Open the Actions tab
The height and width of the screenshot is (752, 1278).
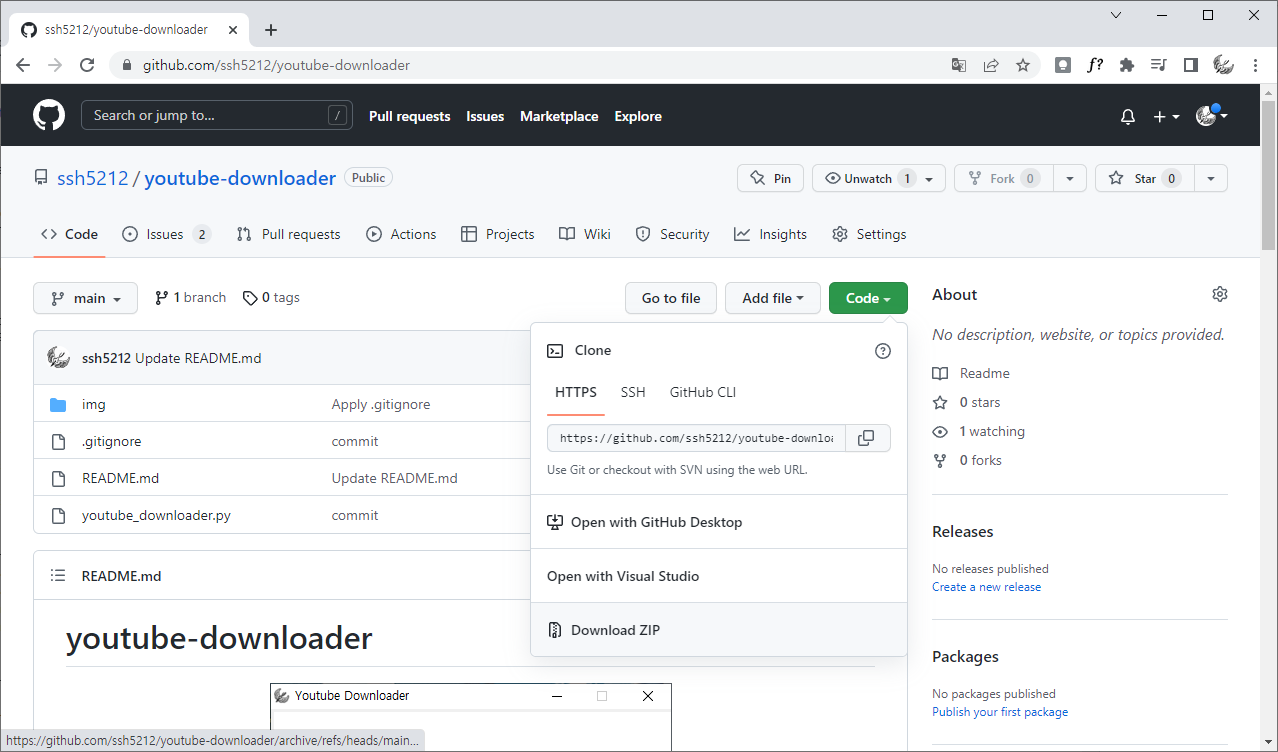click(401, 234)
